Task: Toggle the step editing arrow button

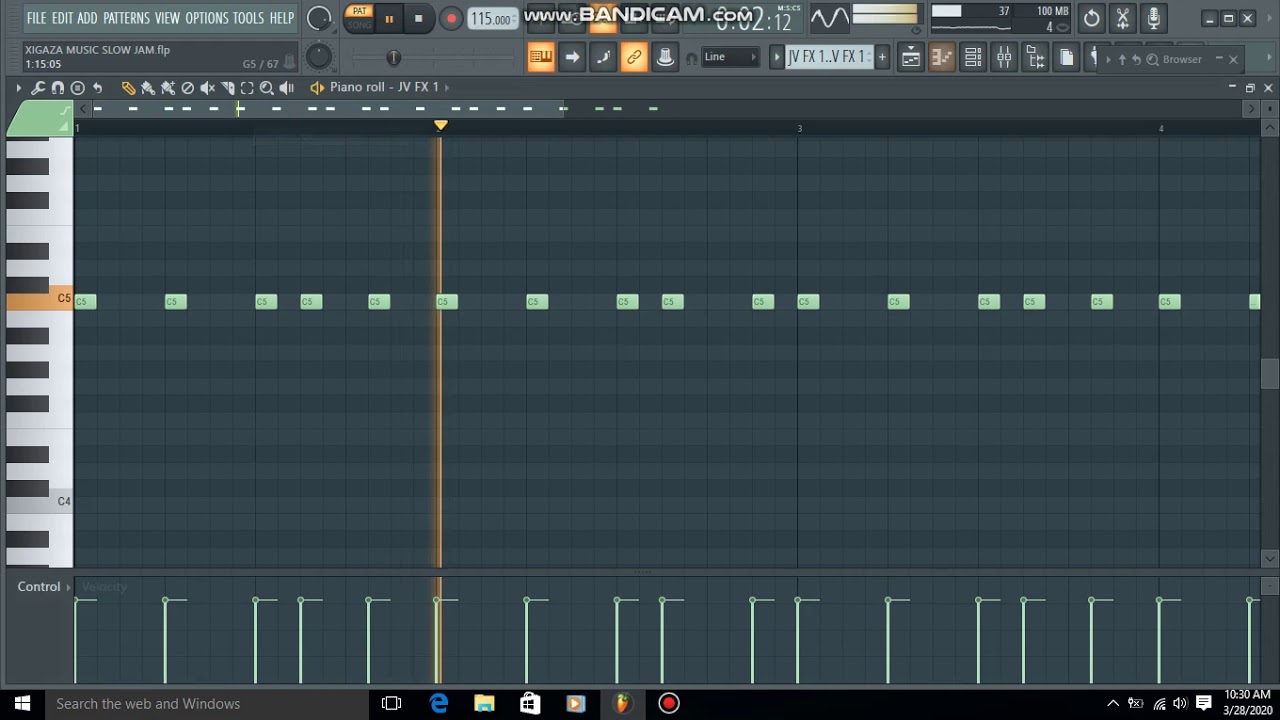Action: (x=572, y=57)
